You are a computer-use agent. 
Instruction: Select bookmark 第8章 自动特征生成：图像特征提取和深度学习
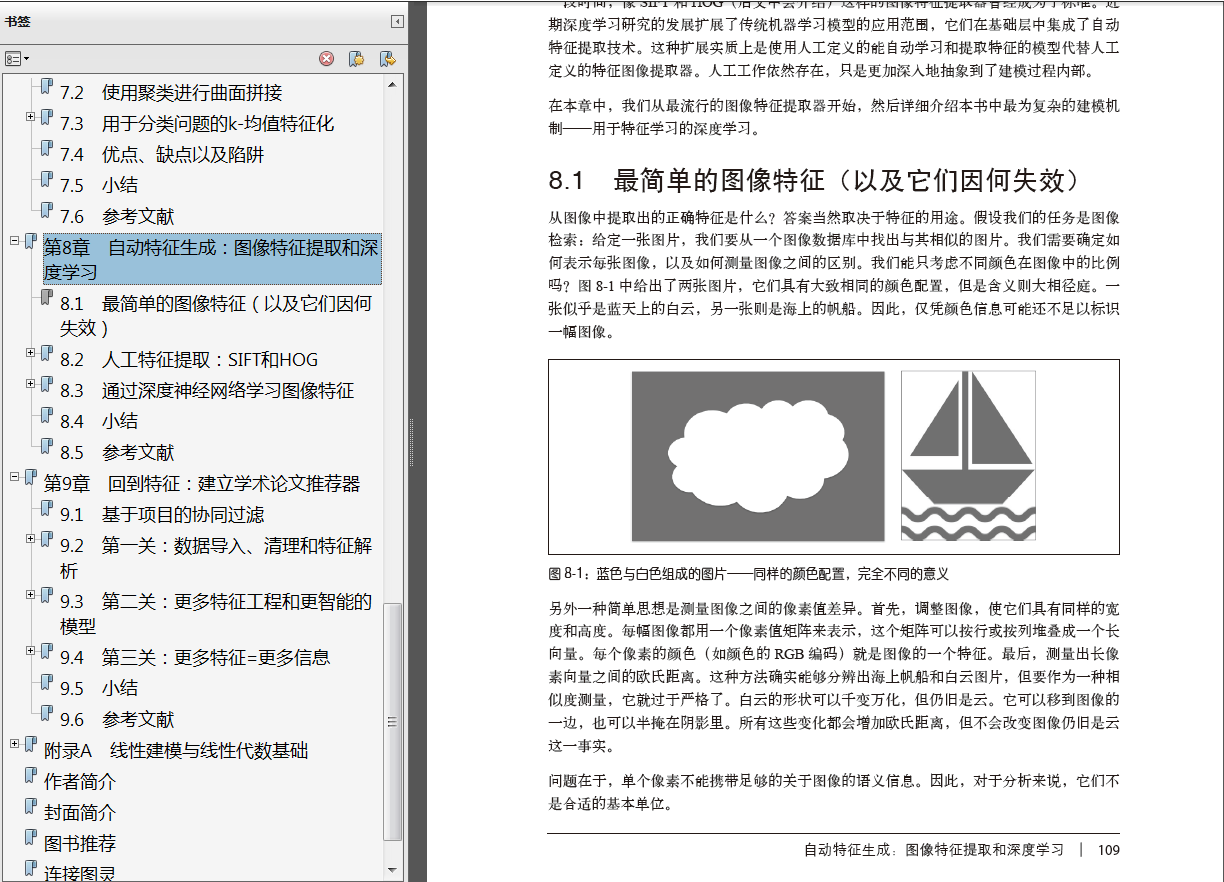212,260
